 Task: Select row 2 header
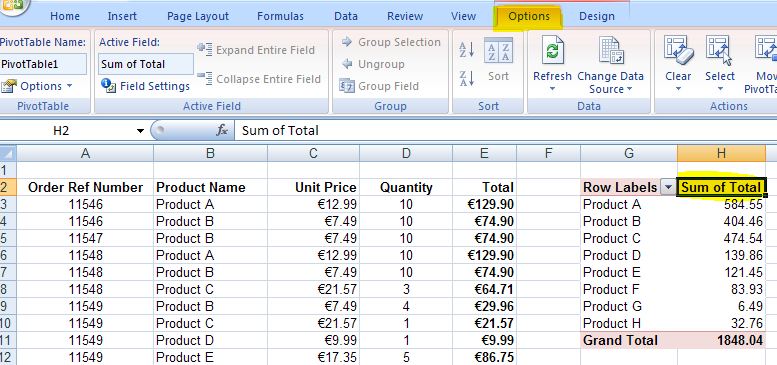coord(8,187)
